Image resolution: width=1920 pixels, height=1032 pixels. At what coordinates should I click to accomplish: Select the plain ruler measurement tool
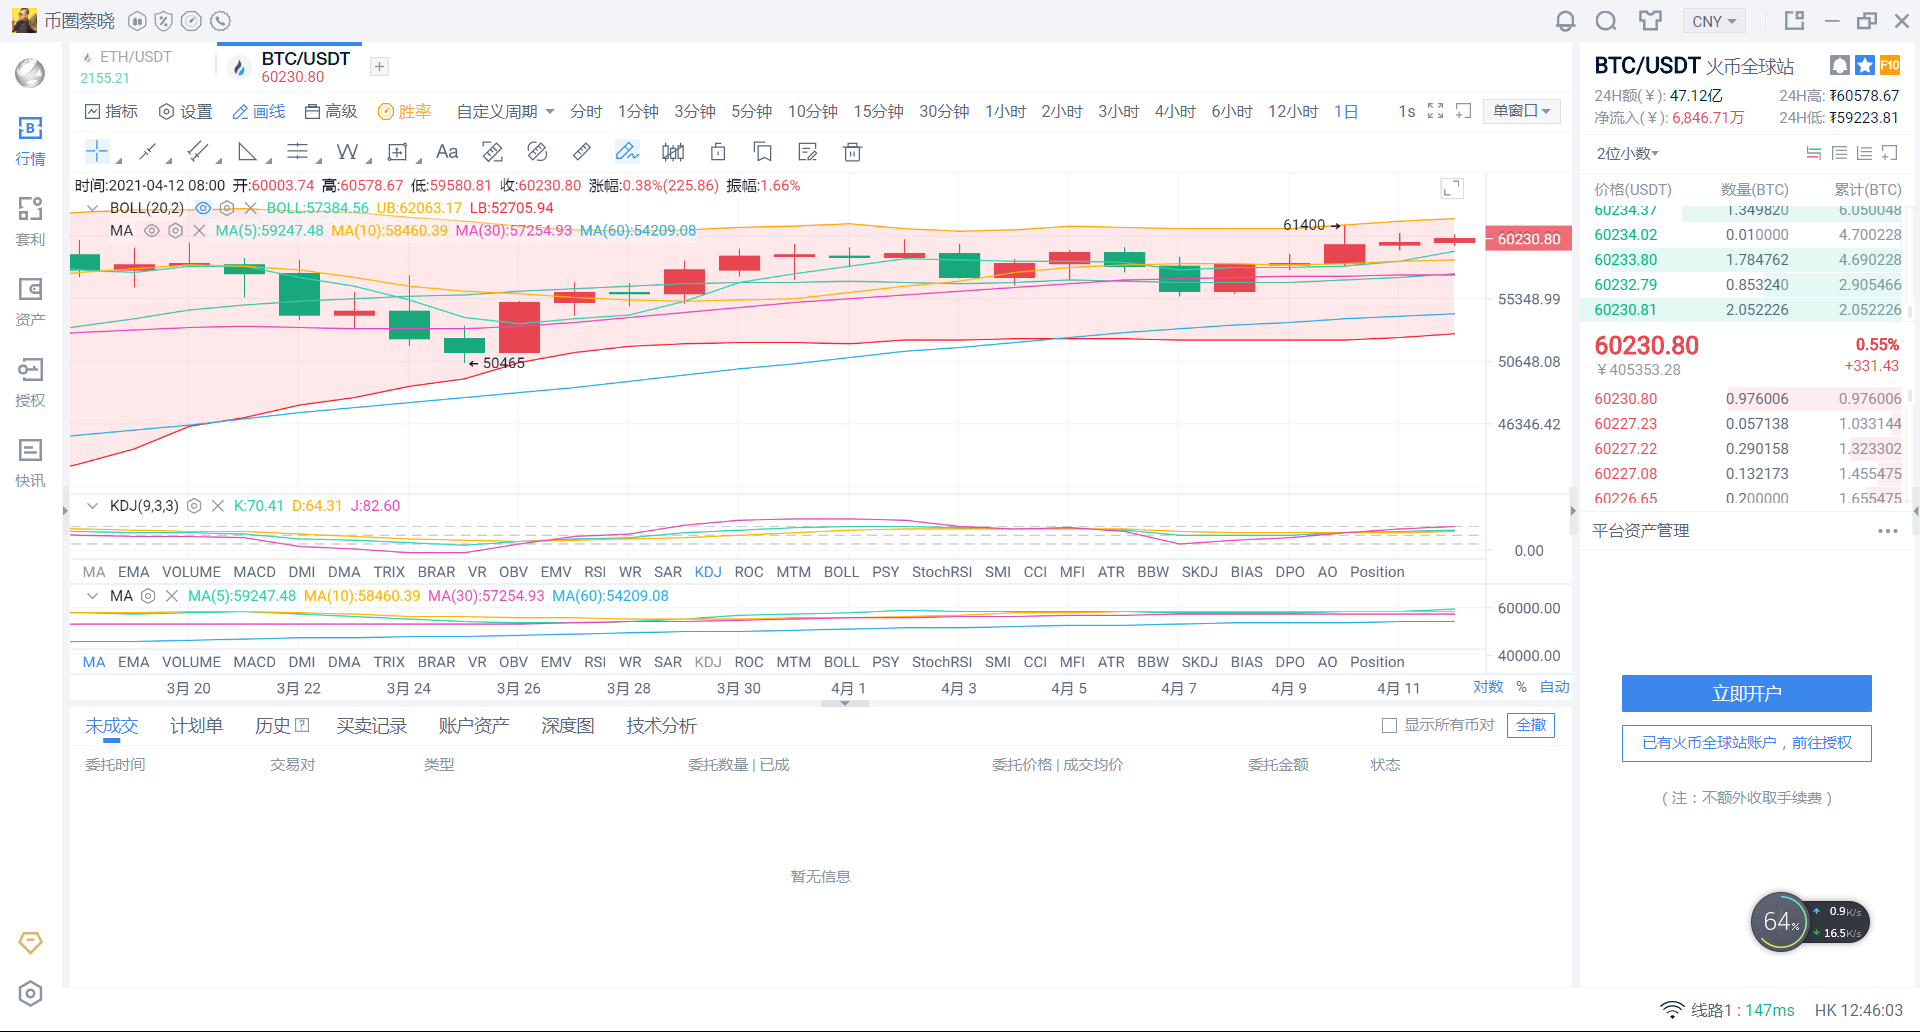coord(581,152)
